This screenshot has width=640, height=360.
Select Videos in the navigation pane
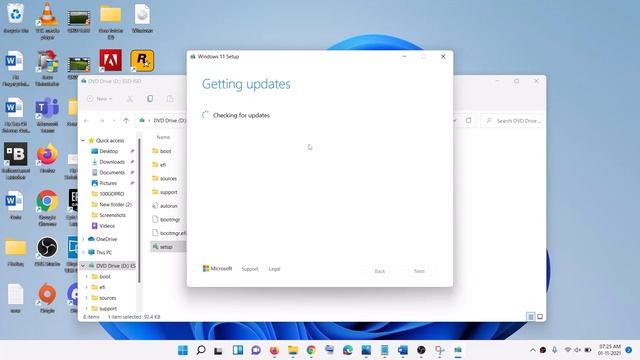[x=107, y=225]
